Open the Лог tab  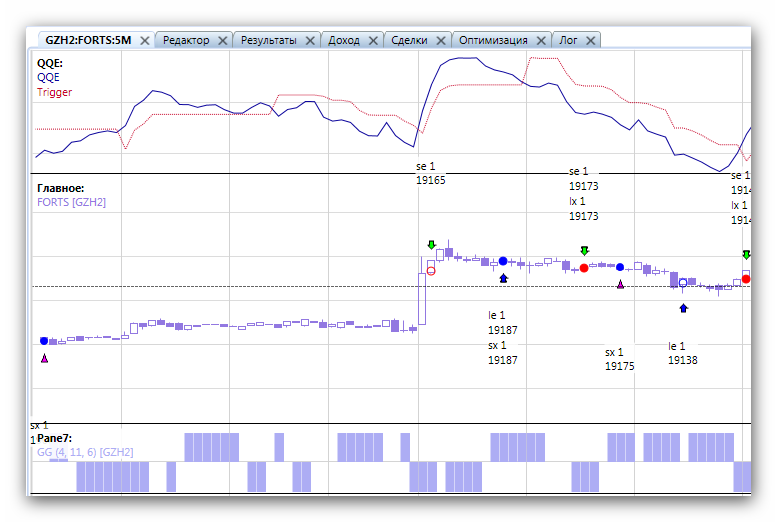(x=568, y=40)
